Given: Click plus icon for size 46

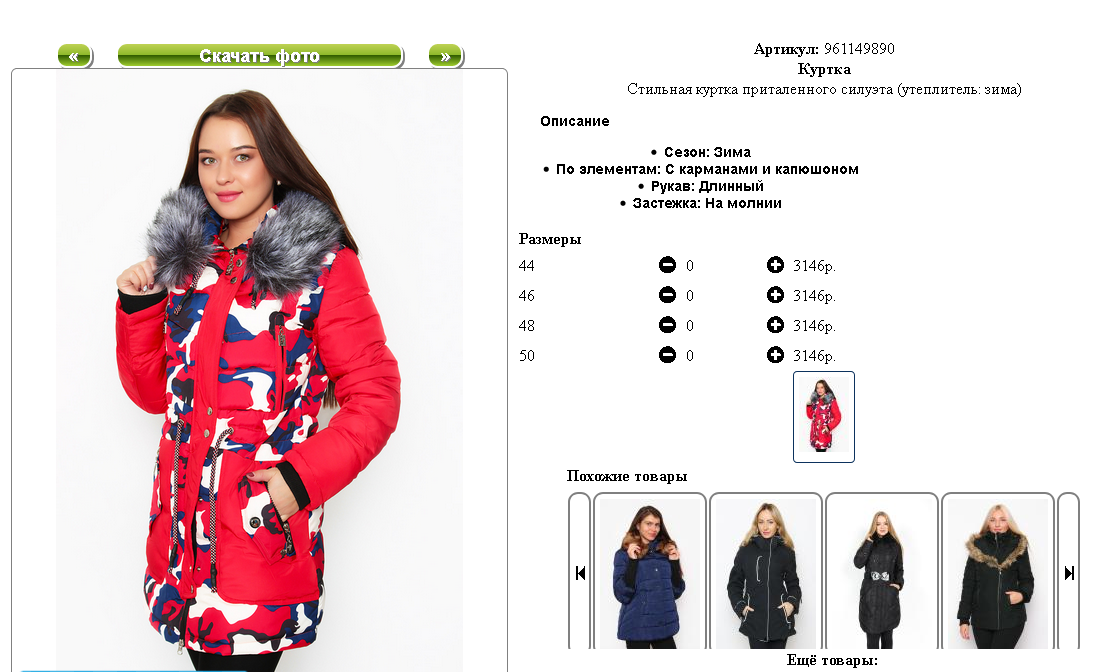Looking at the screenshot, I should [775, 295].
